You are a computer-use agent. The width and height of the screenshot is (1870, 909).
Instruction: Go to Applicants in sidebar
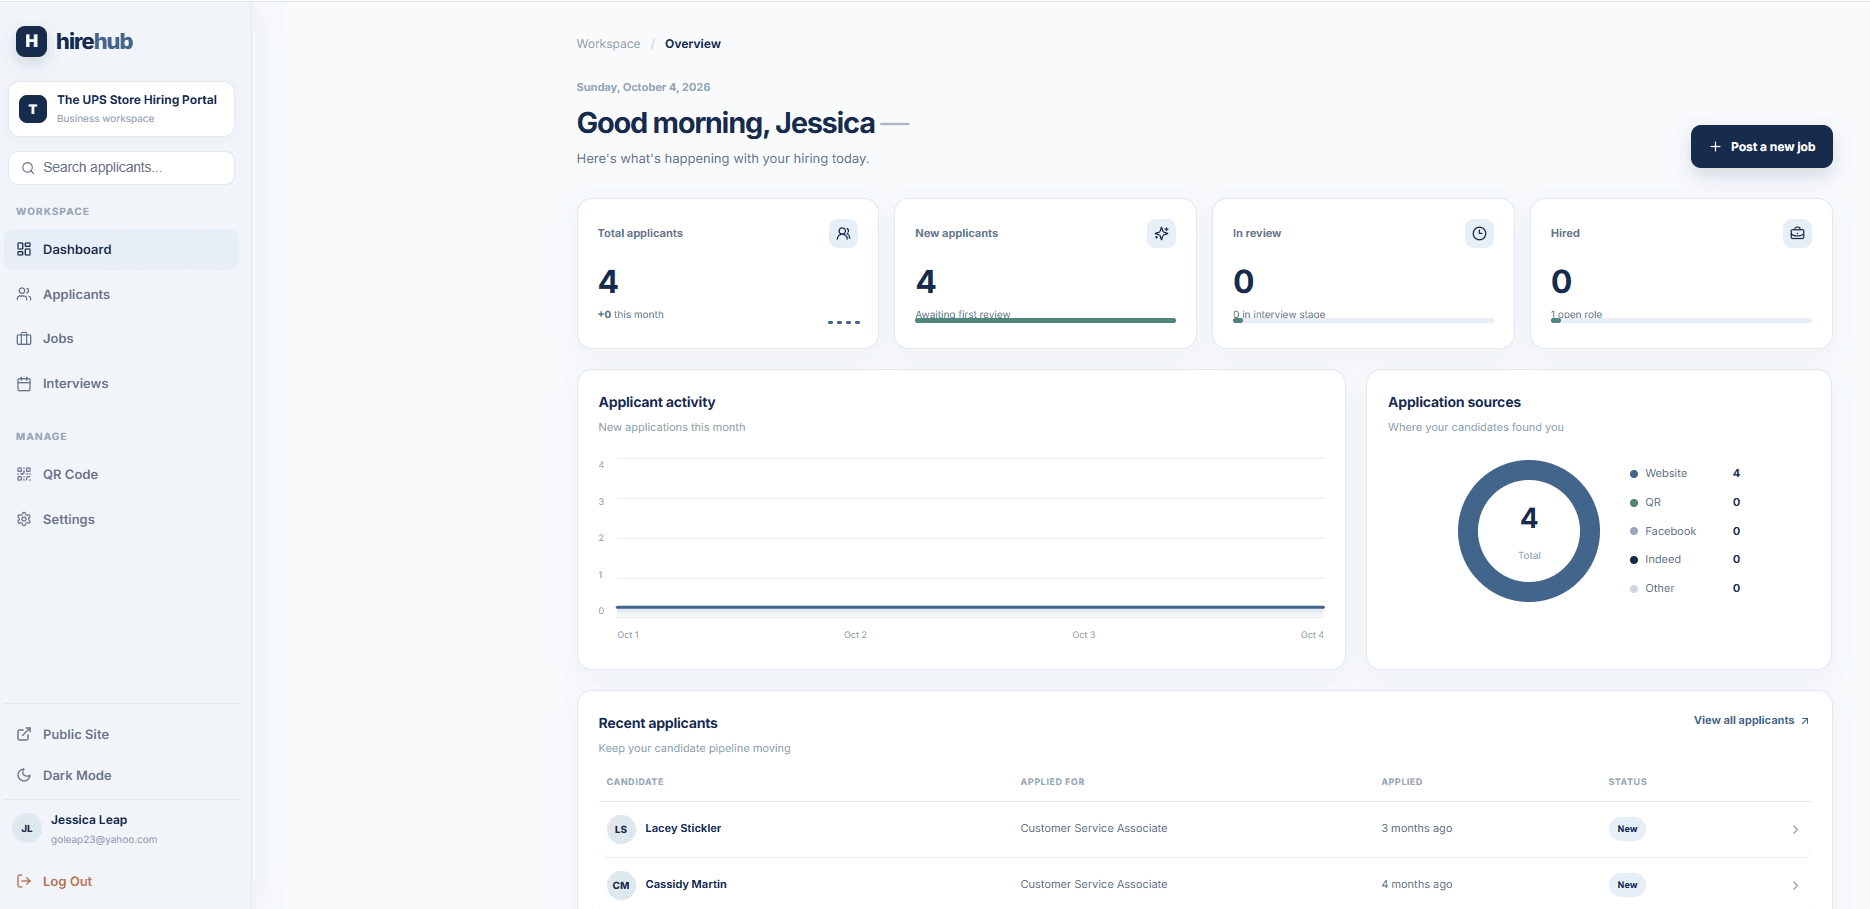click(121, 294)
